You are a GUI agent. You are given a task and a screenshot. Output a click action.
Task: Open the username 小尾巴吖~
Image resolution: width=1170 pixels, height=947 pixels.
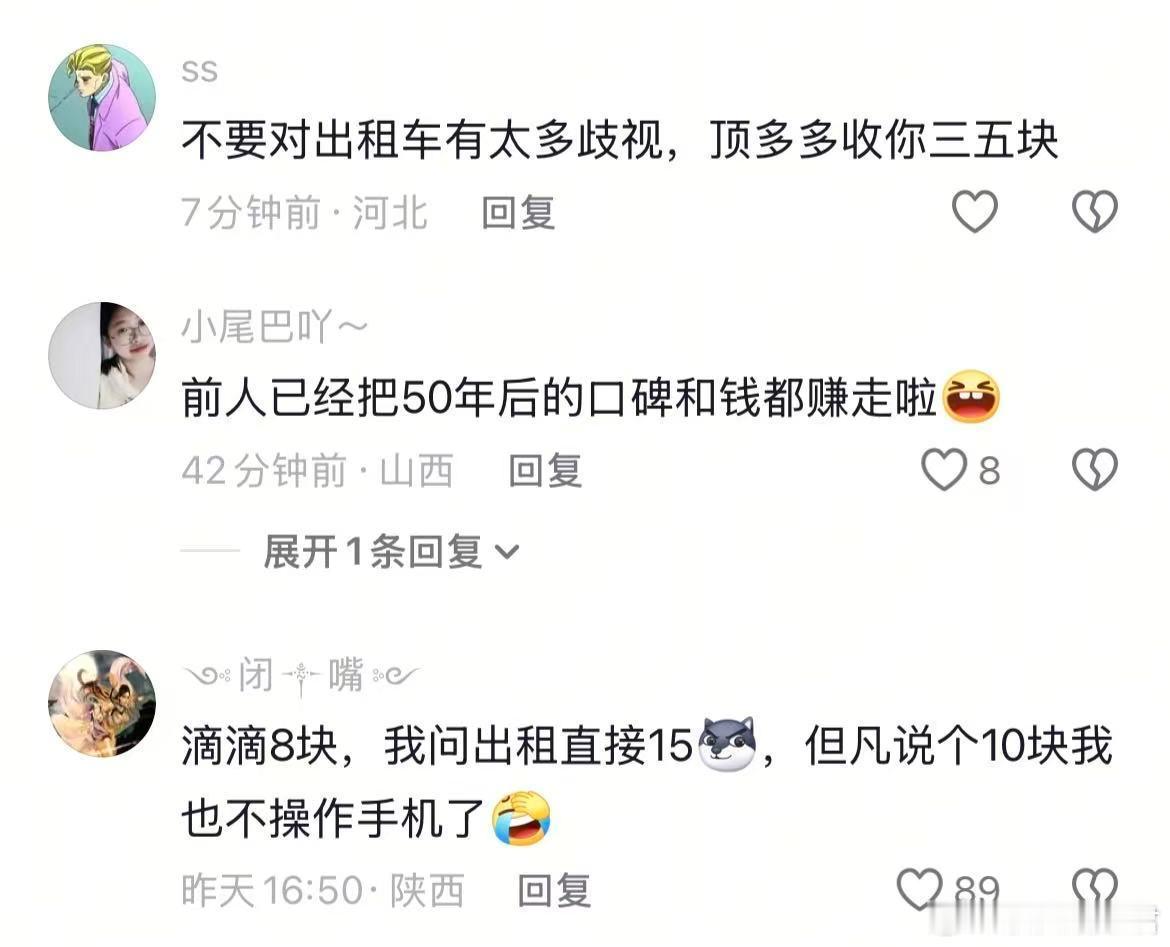274,328
